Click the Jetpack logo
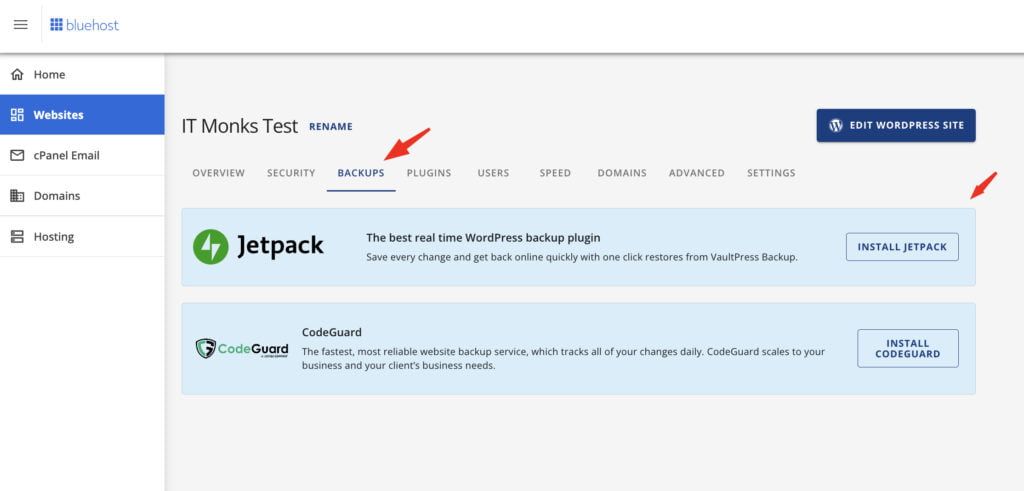Viewport: 1024px width, 491px height. pyautogui.click(x=258, y=246)
